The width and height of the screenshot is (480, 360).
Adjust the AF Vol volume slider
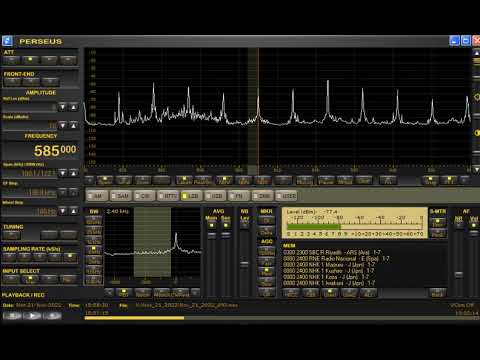point(473,233)
